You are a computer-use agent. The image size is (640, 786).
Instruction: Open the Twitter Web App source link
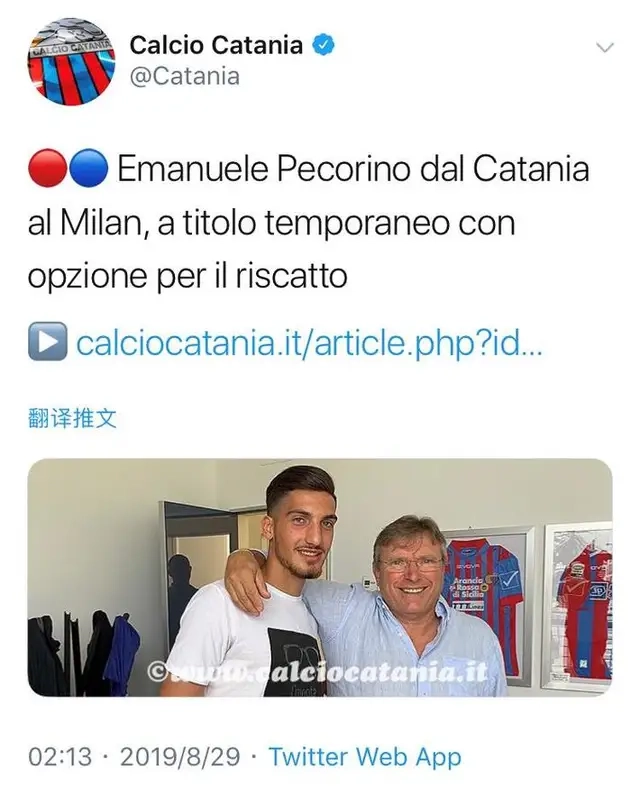pyautogui.click(x=365, y=757)
